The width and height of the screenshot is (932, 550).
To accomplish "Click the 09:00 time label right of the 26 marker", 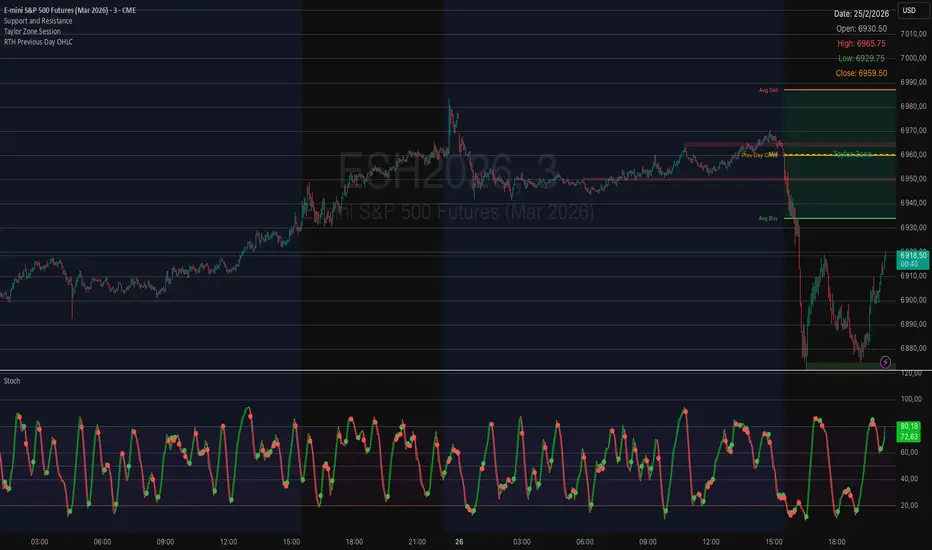I will 648,542.
